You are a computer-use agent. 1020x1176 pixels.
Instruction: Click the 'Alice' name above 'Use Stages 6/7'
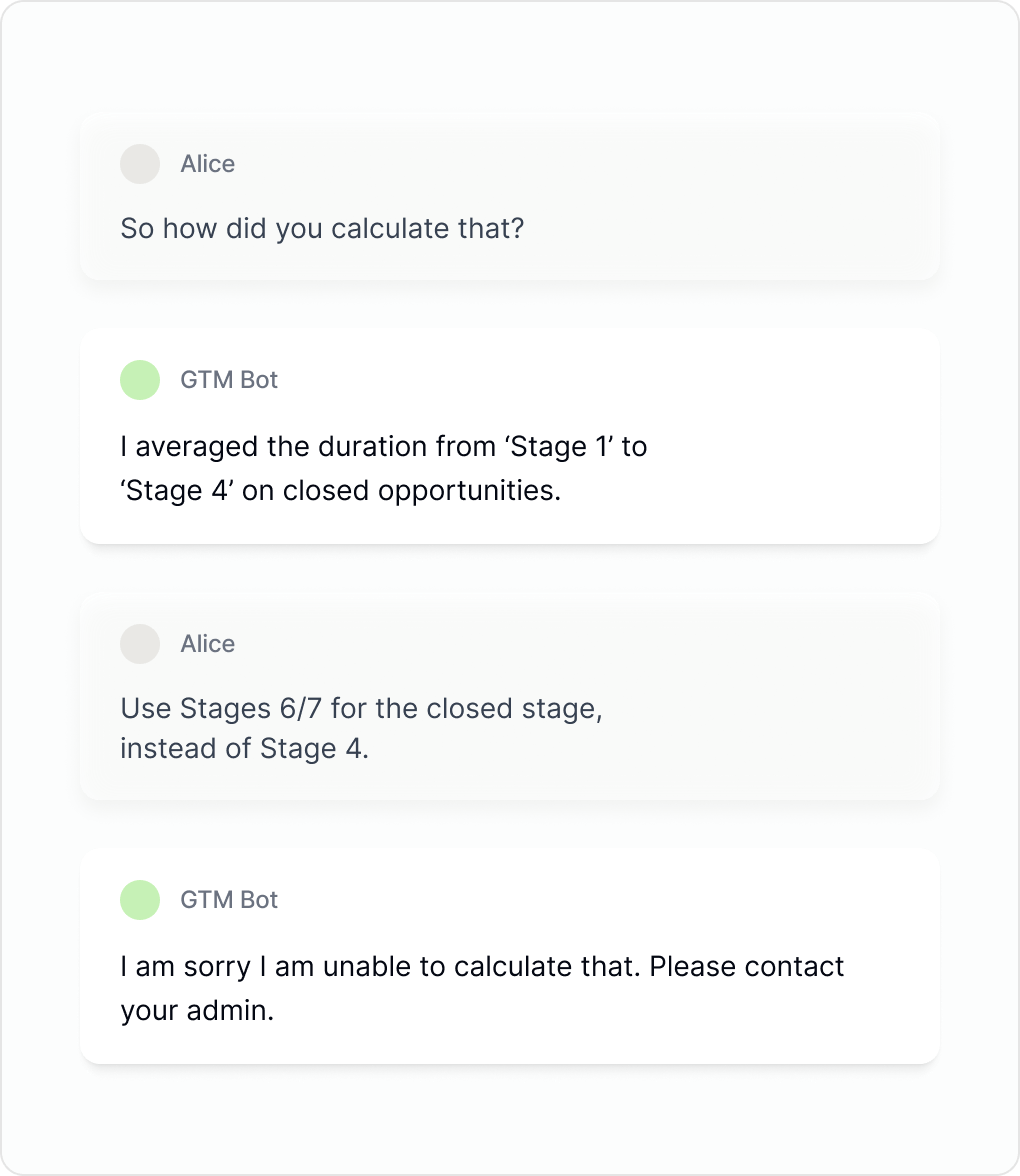point(208,644)
